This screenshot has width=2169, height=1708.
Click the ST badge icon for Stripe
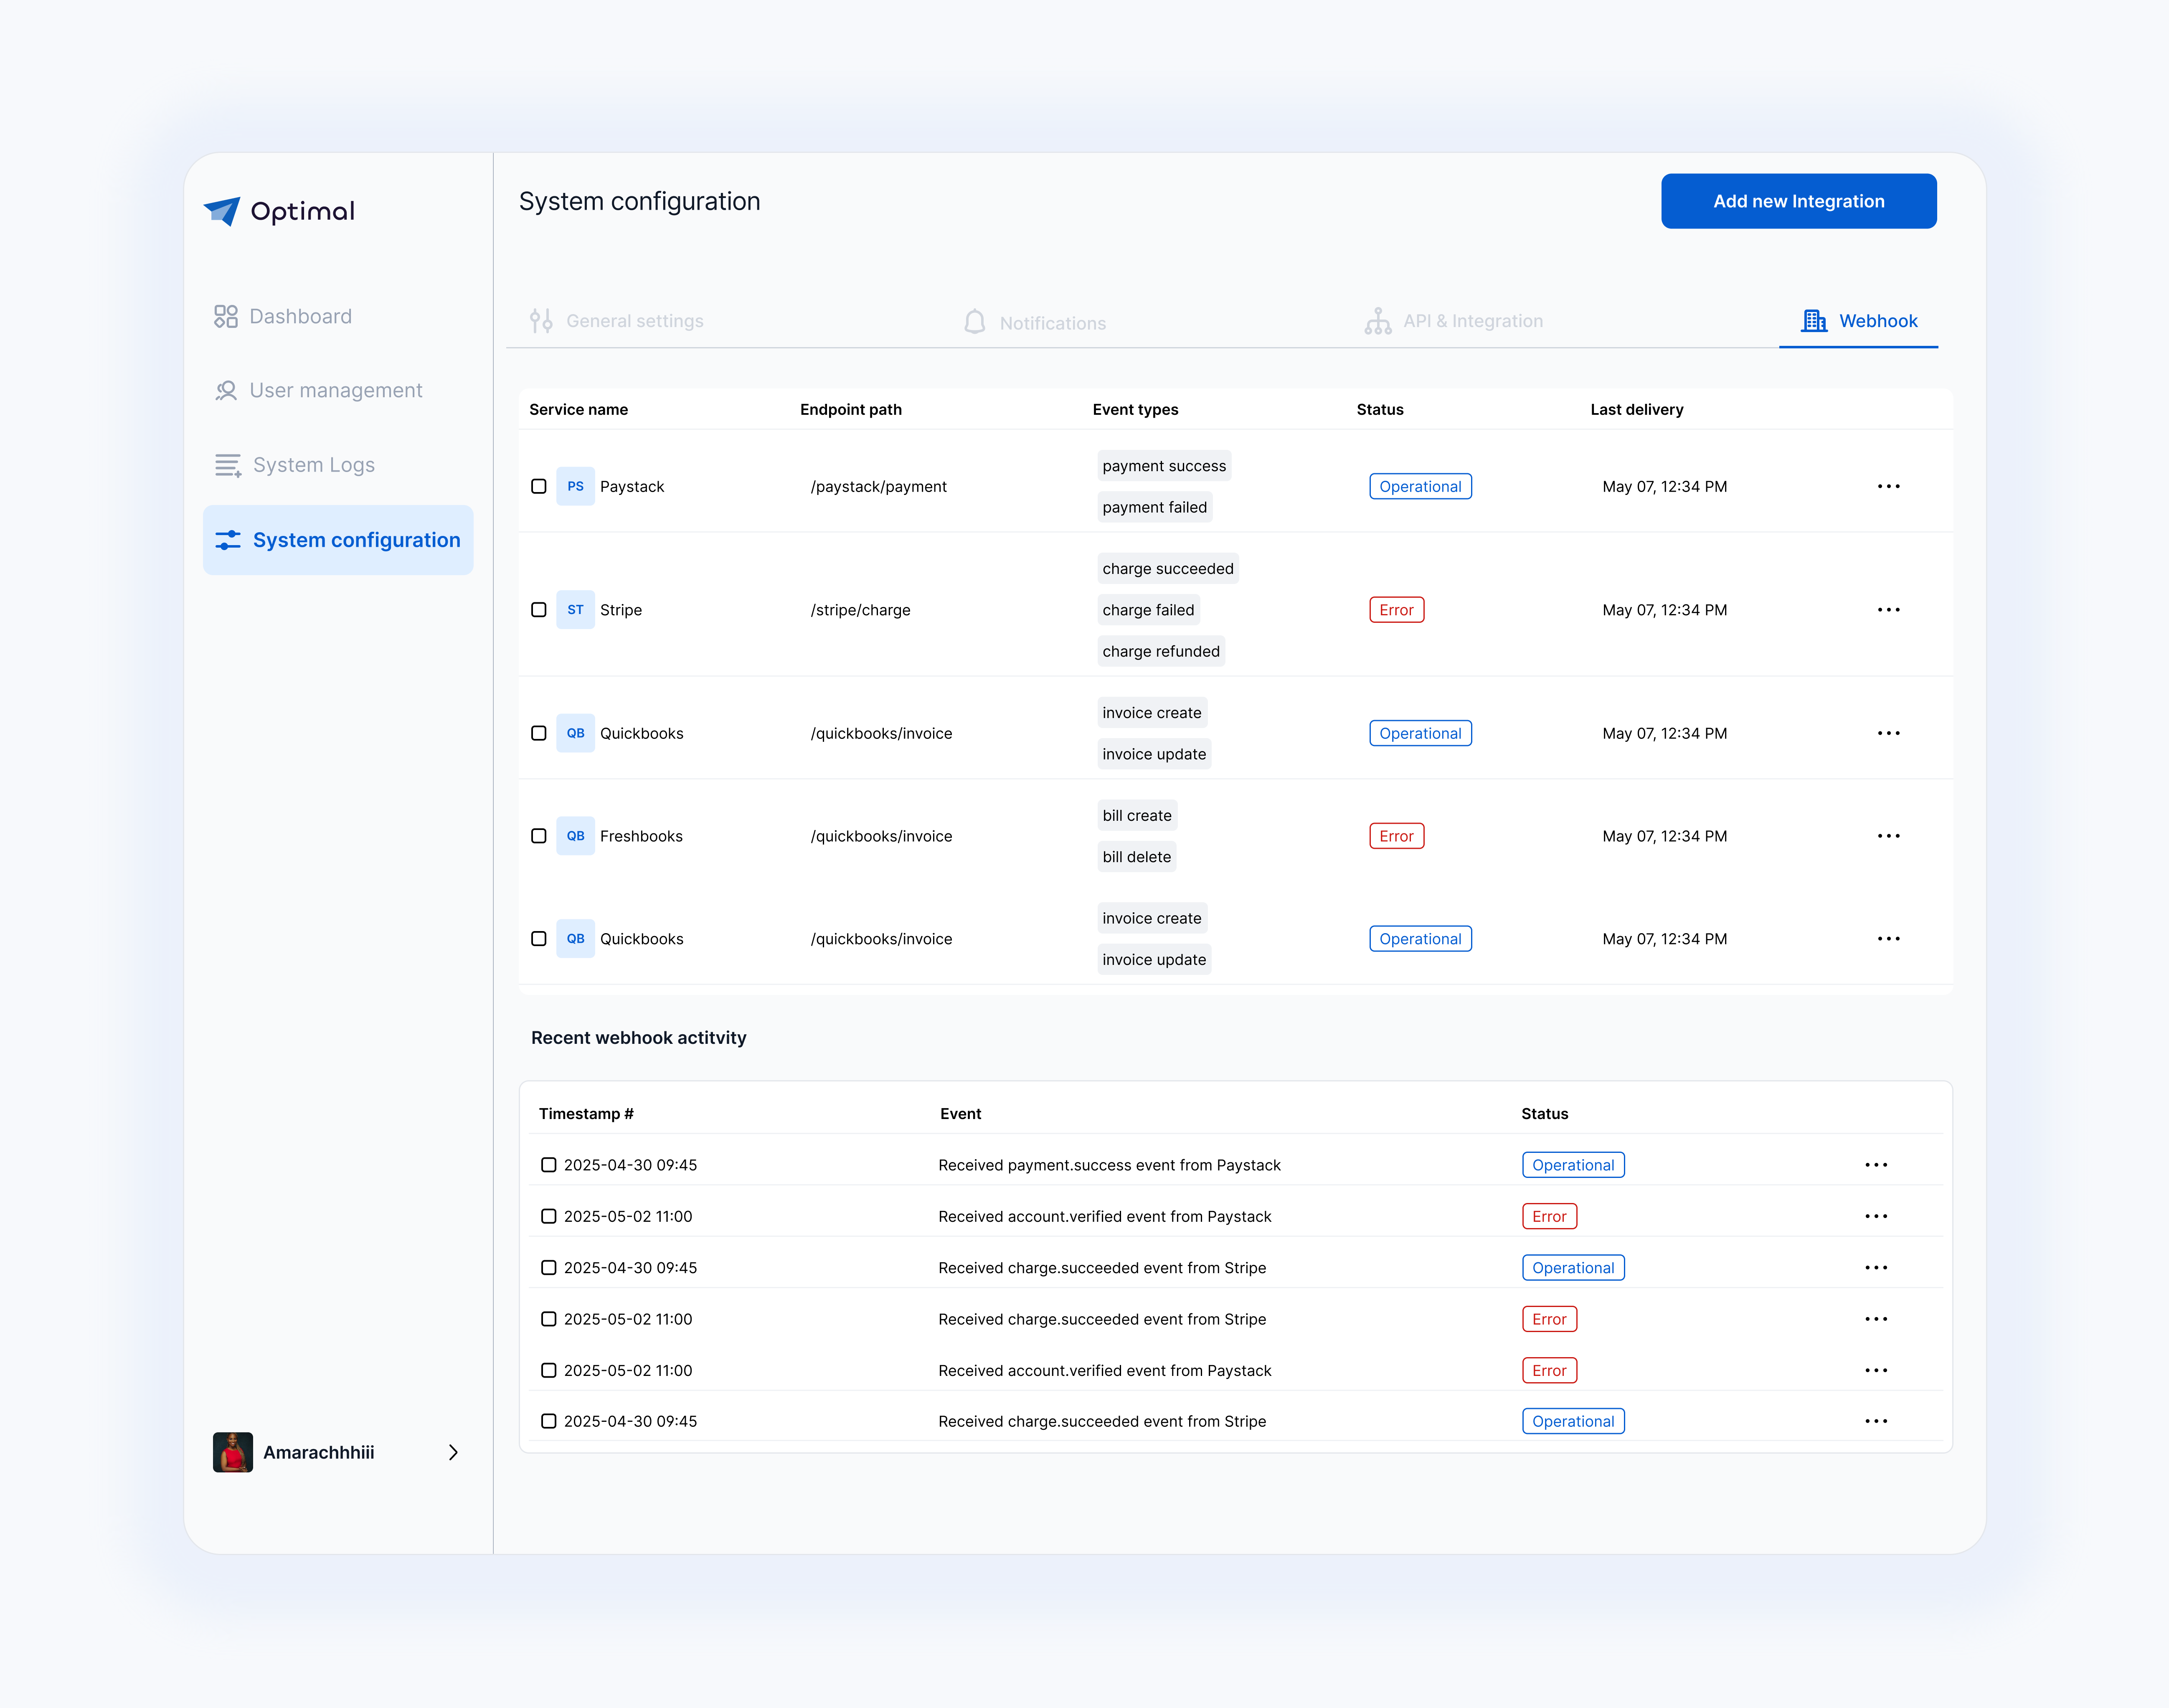[x=575, y=610]
